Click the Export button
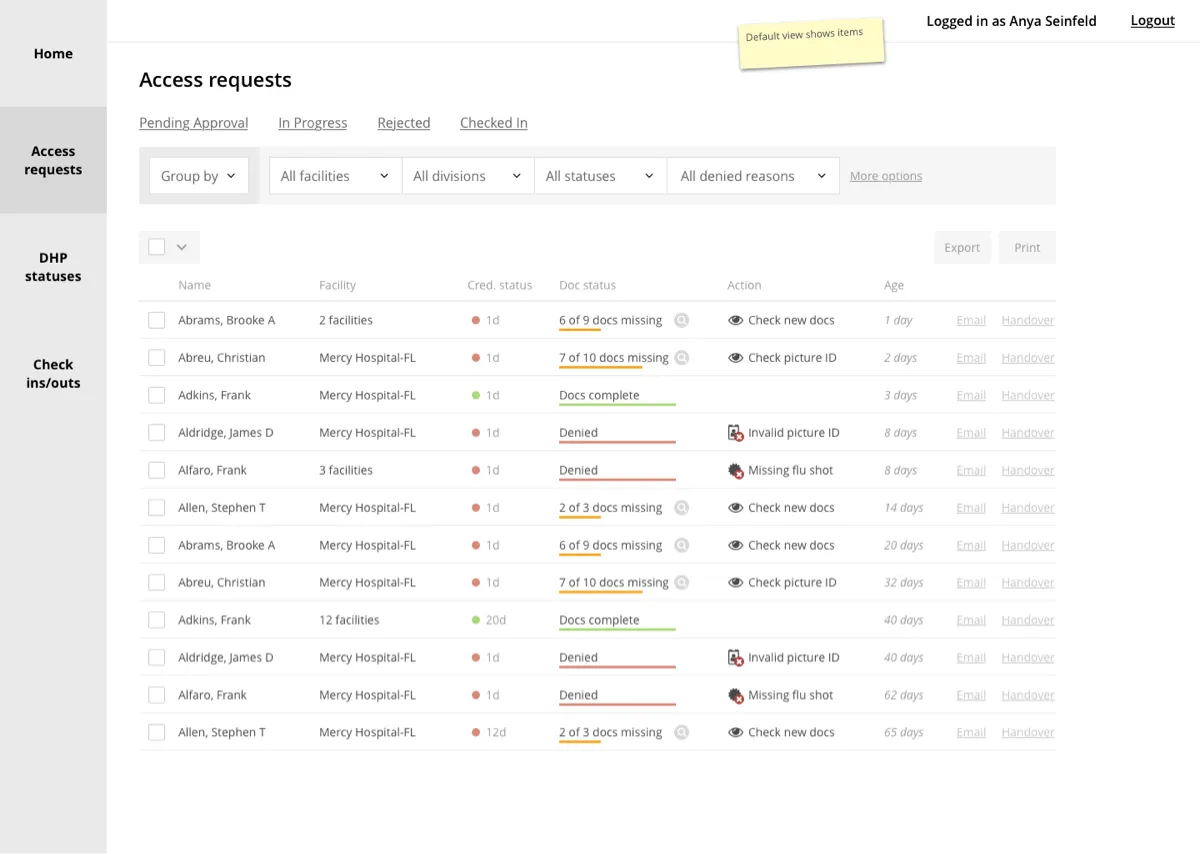This screenshot has width=1200, height=854. click(962, 248)
